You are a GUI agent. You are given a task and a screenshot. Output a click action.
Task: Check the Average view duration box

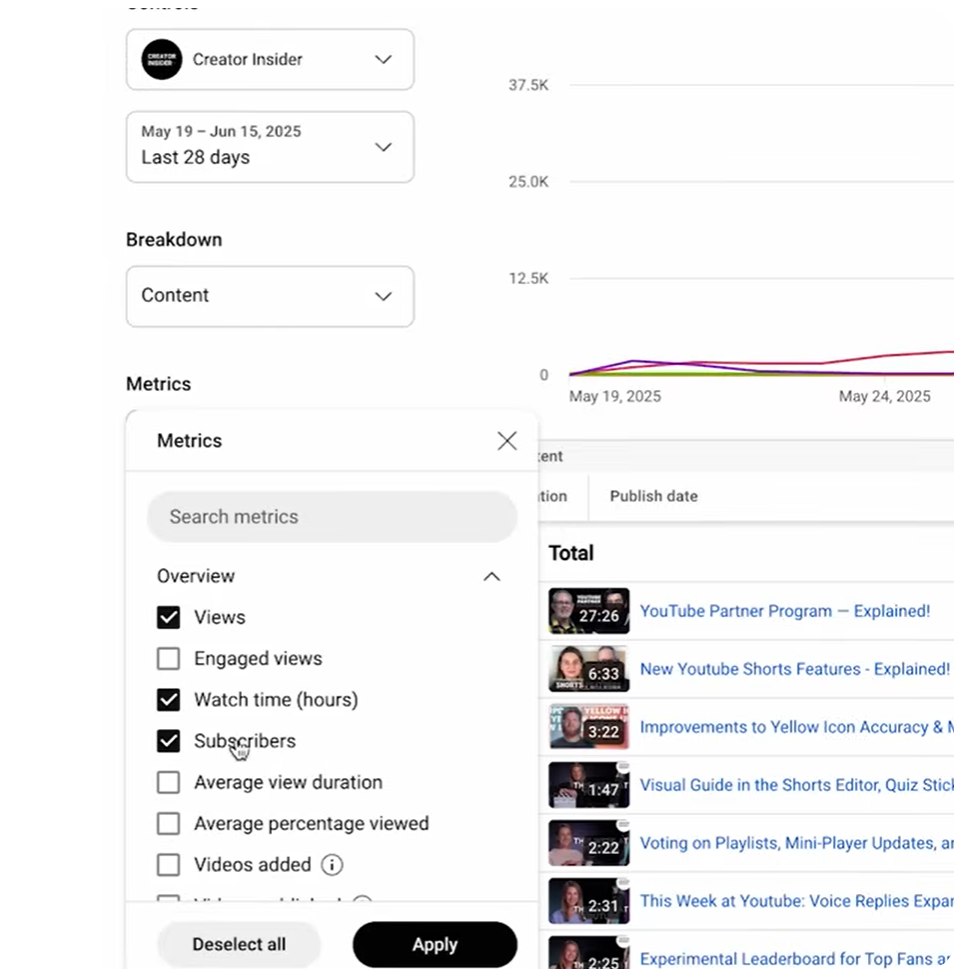(168, 782)
